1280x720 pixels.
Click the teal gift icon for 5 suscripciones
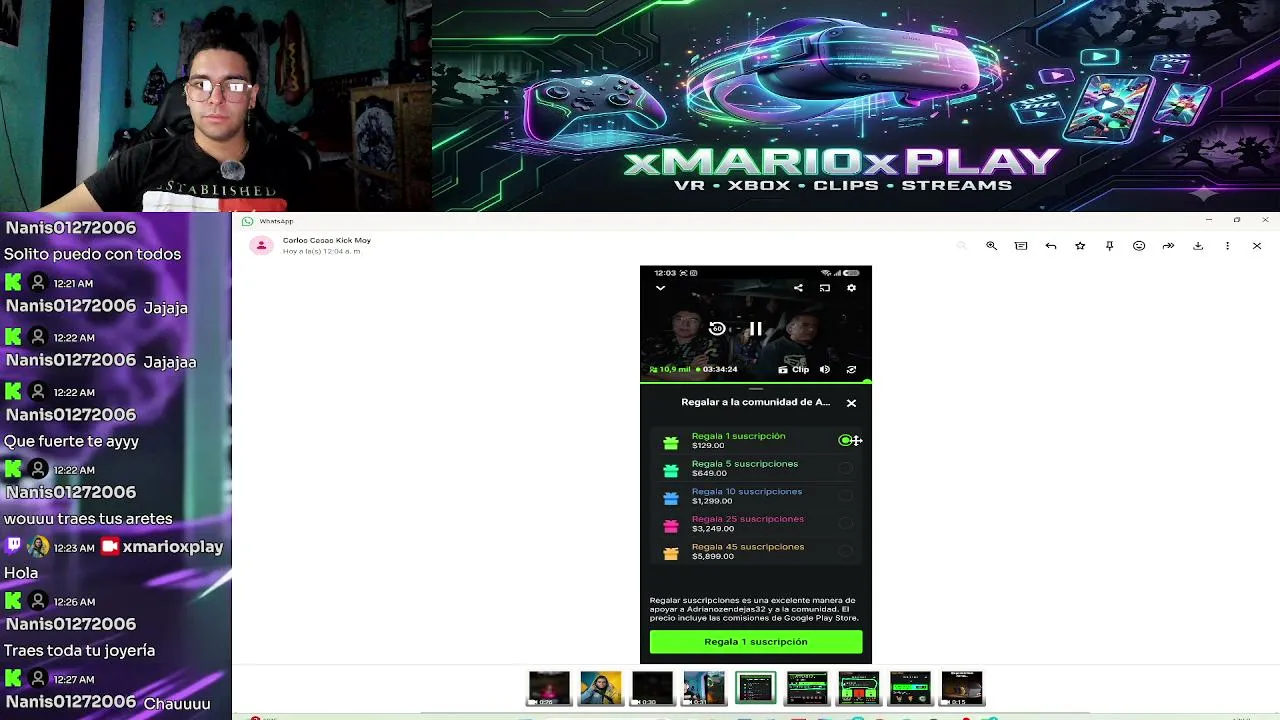pyautogui.click(x=671, y=469)
